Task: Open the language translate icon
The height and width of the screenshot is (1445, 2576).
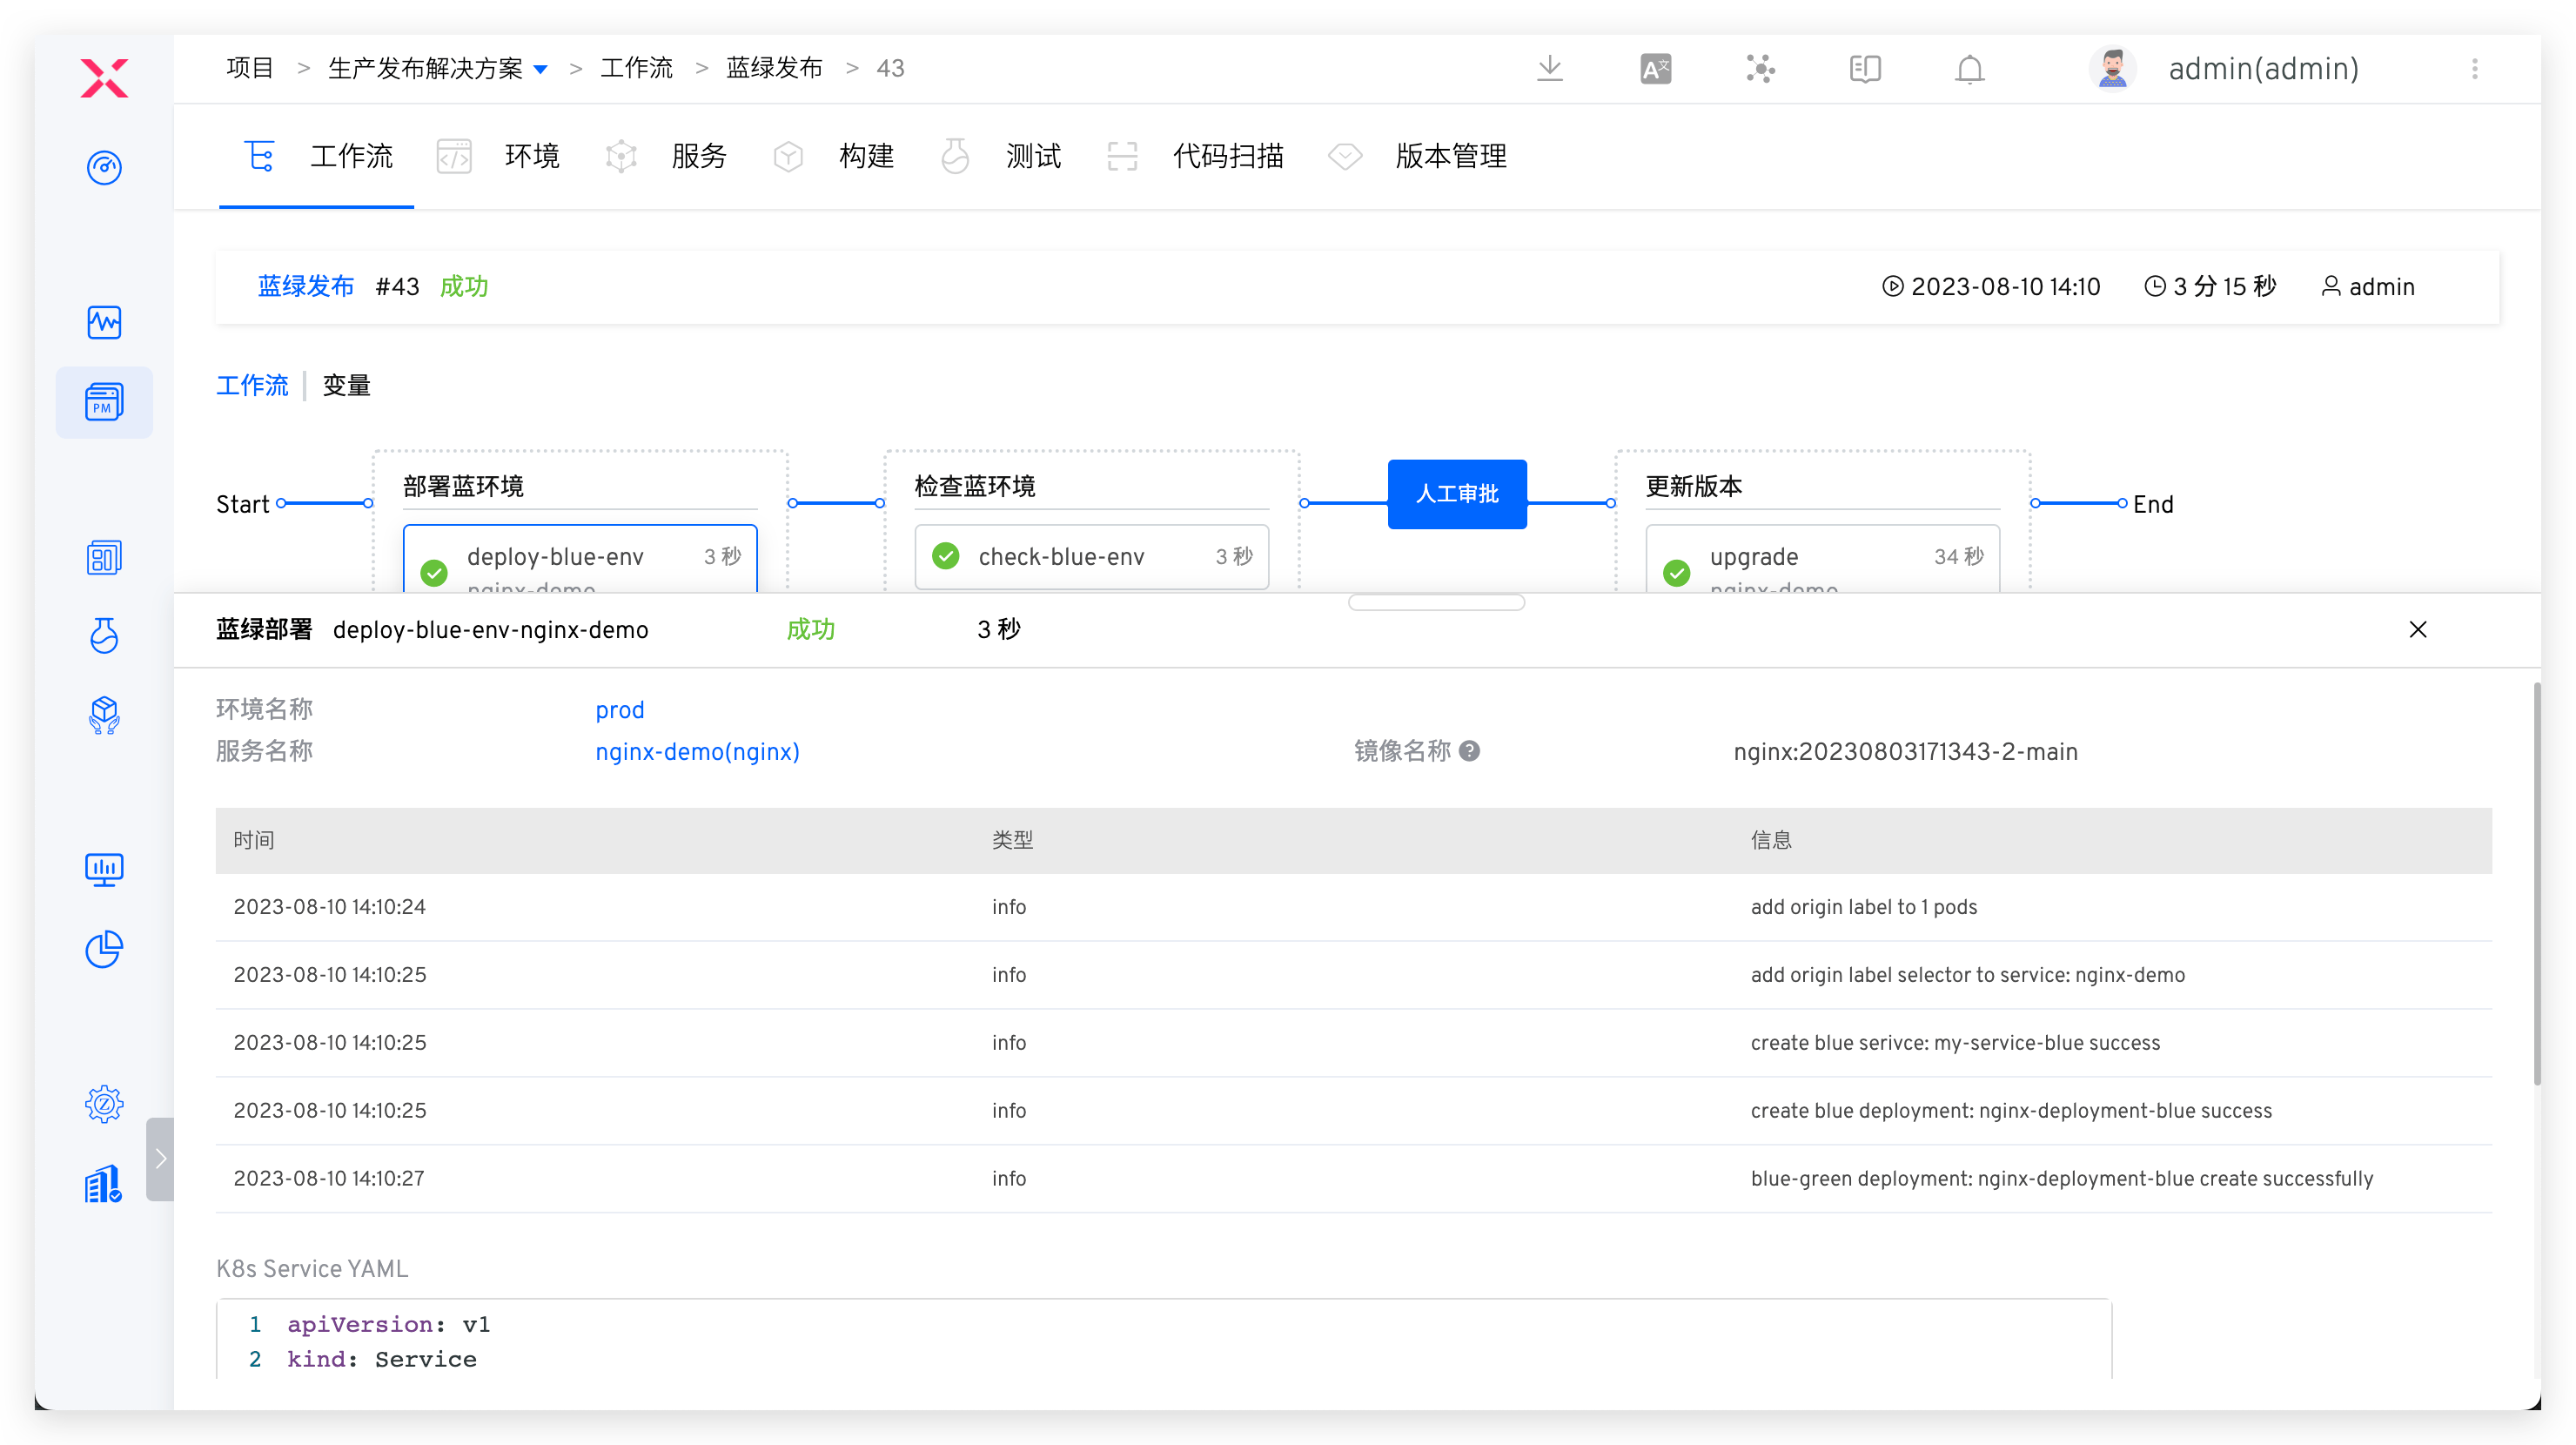Action: pyautogui.click(x=1655, y=69)
